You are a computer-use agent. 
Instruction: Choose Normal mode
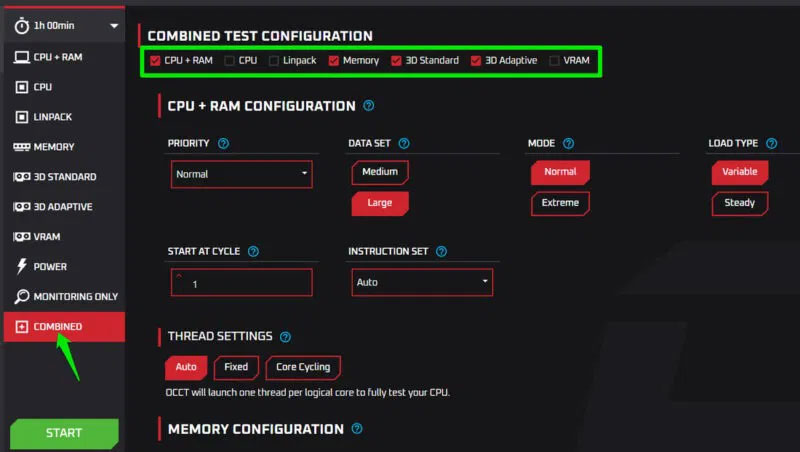click(x=560, y=172)
